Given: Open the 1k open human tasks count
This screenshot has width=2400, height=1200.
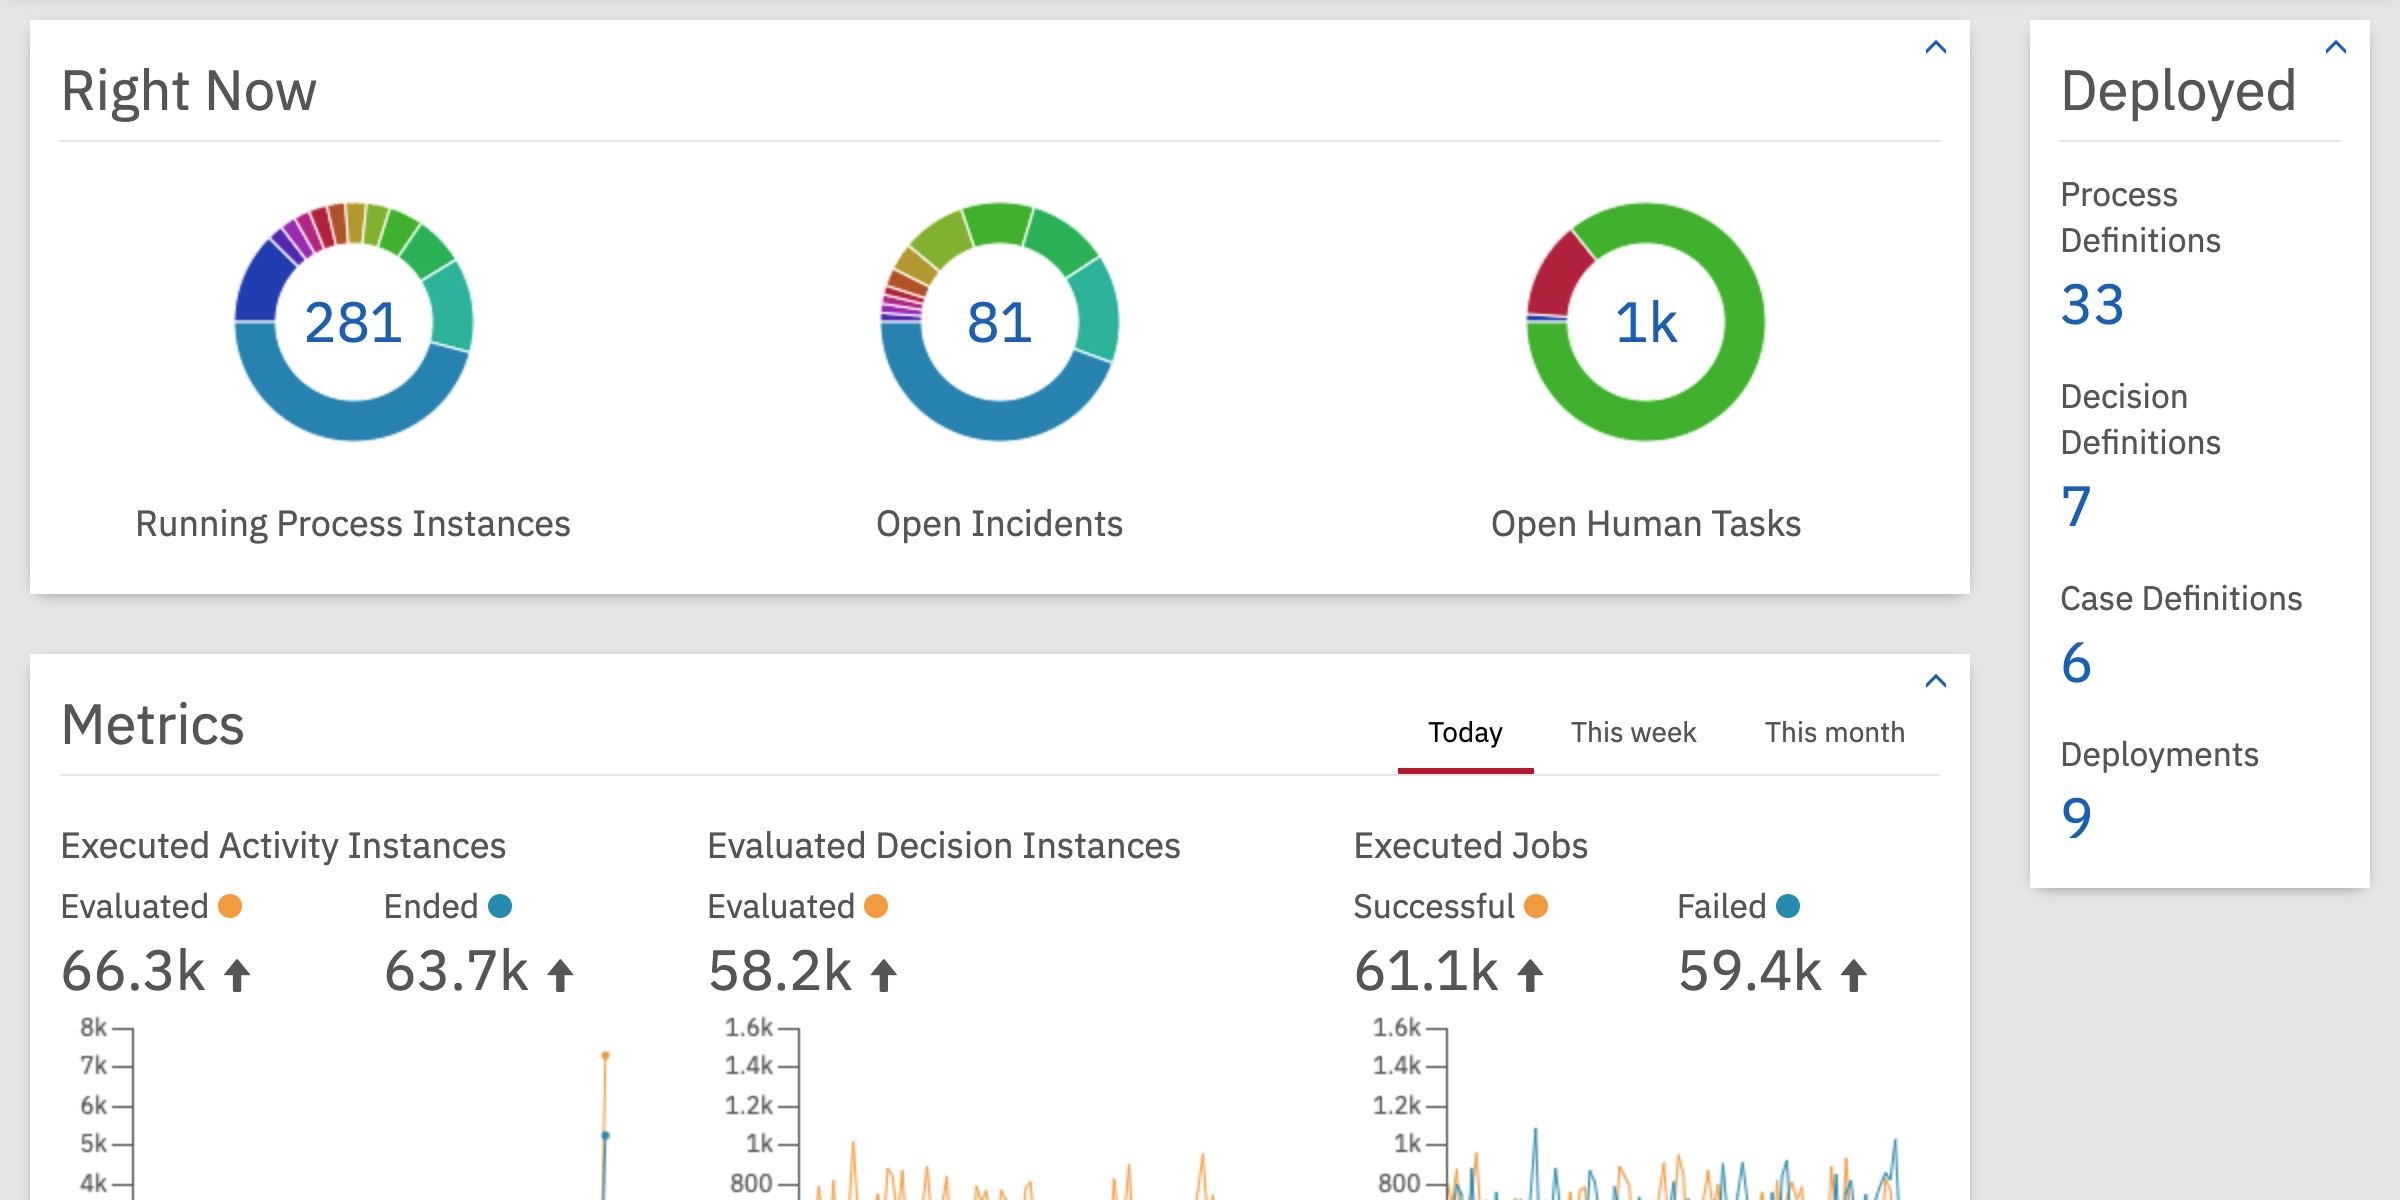Looking at the screenshot, I should [1646, 323].
